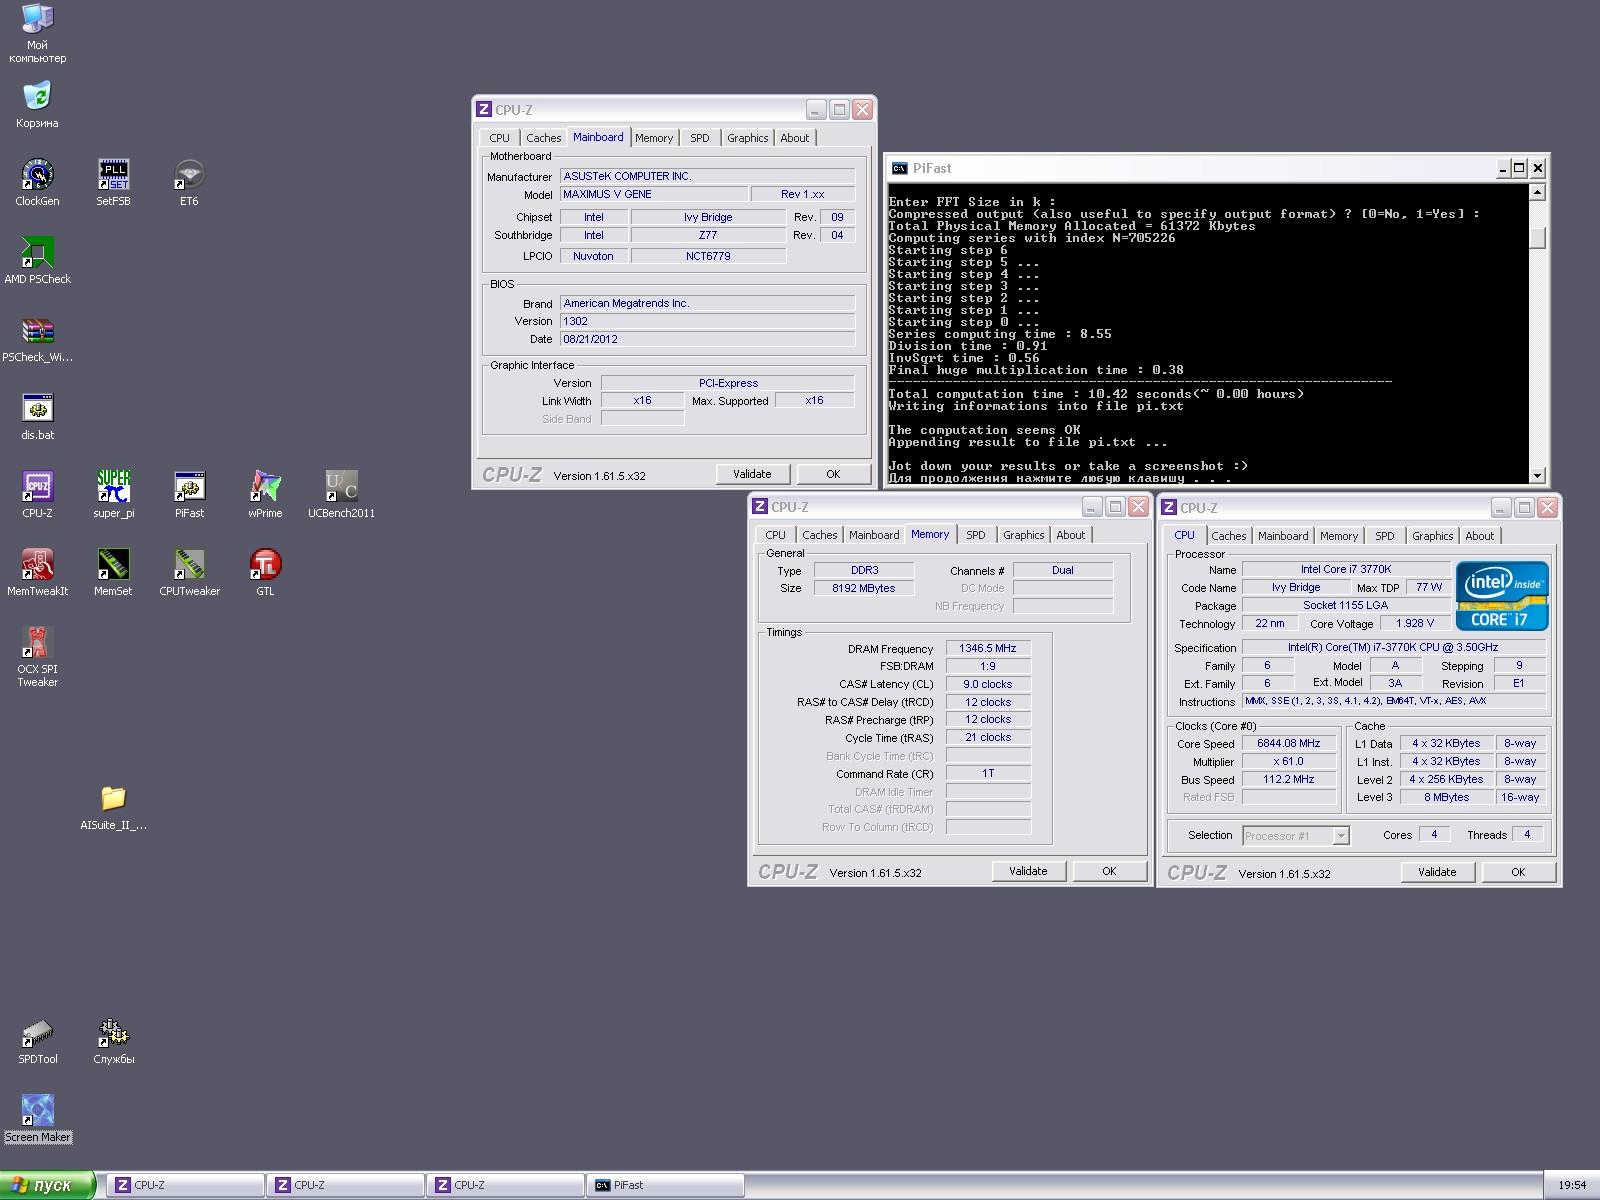This screenshot has width=1600, height=1200.
Task: Click Validate in the CPU info window
Action: coord(1437,872)
